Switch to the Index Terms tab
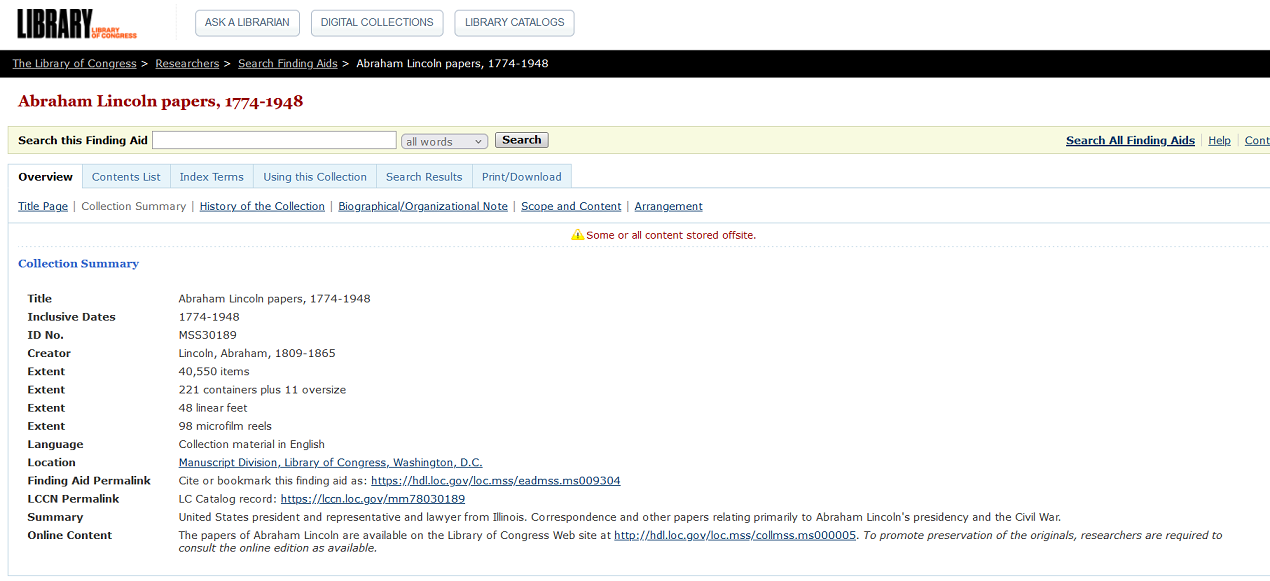Viewport: 1270px width, 581px height. click(x=212, y=177)
